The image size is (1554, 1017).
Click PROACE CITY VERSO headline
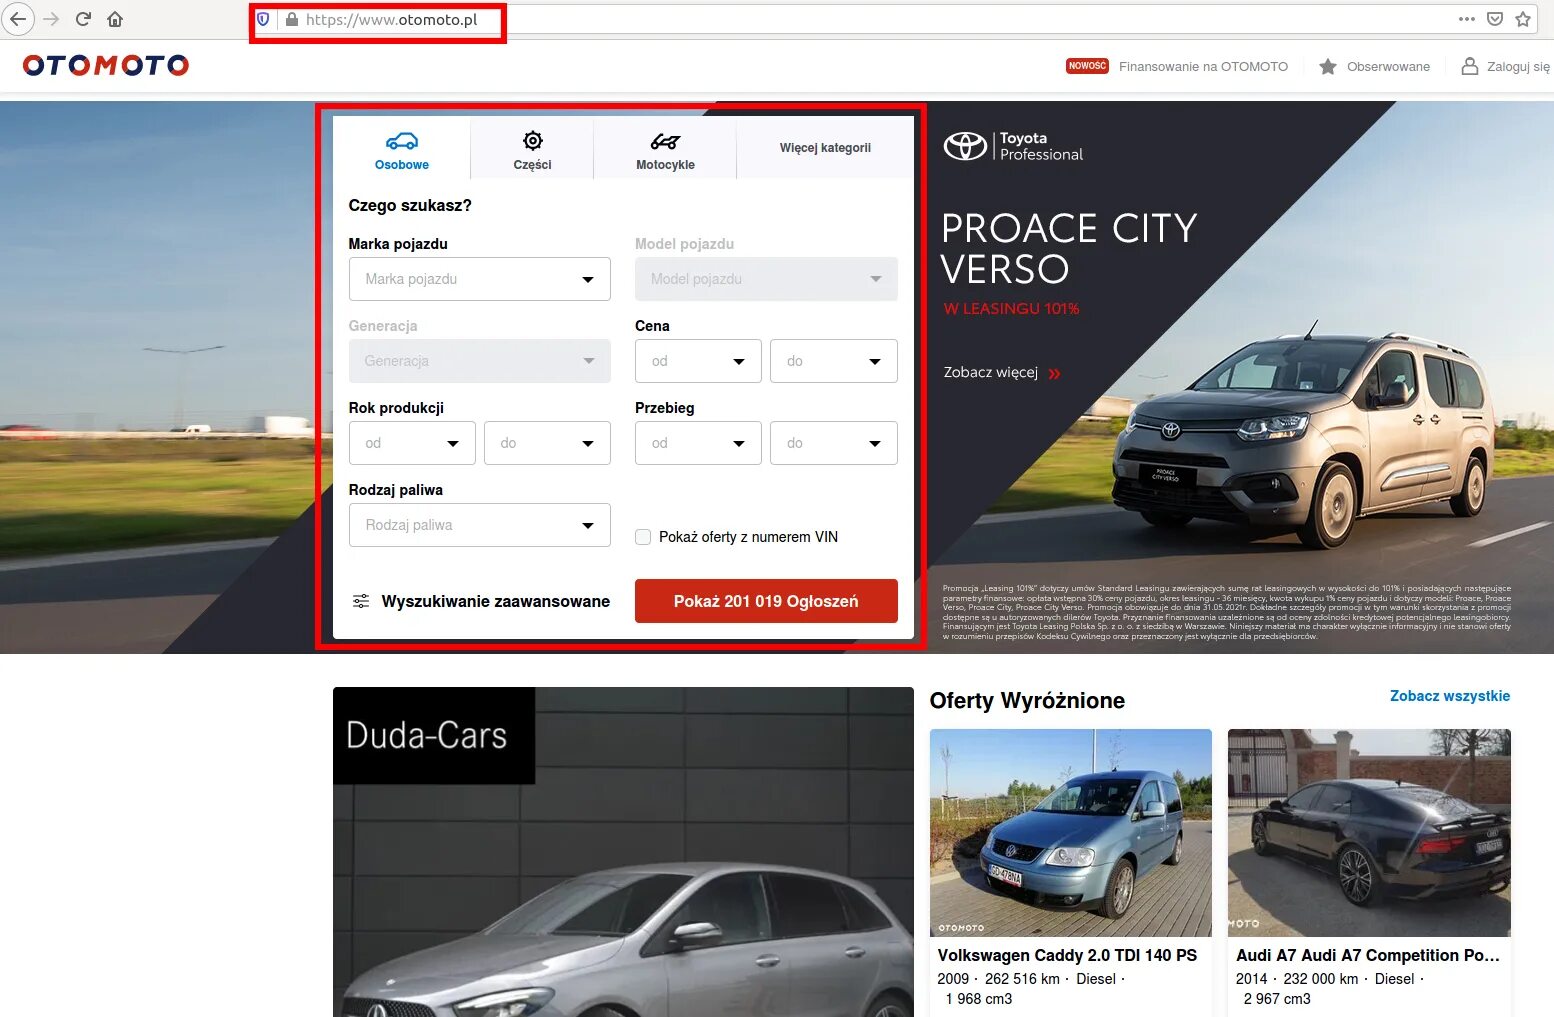pos(1069,248)
